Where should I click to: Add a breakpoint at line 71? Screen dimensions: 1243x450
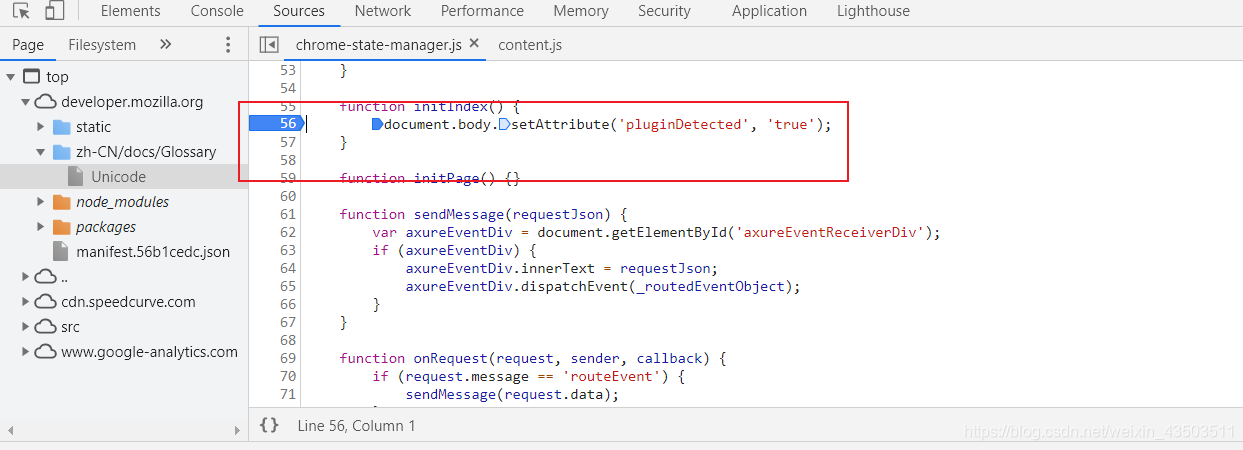click(287, 394)
